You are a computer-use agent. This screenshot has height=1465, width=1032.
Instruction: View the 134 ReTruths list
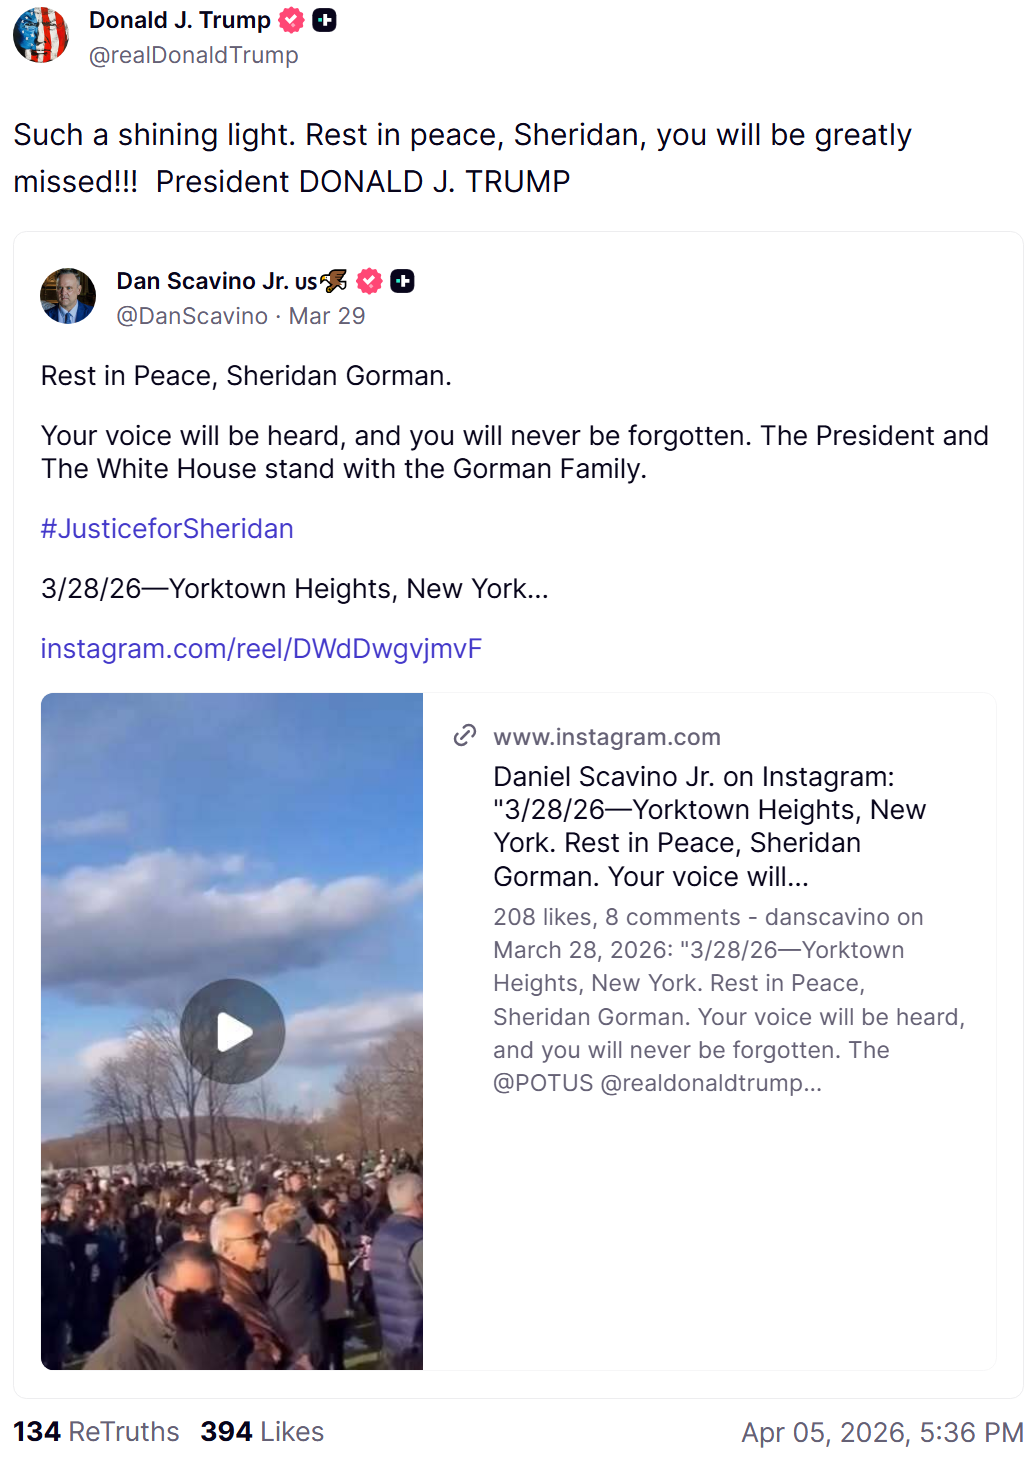(x=96, y=1432)
